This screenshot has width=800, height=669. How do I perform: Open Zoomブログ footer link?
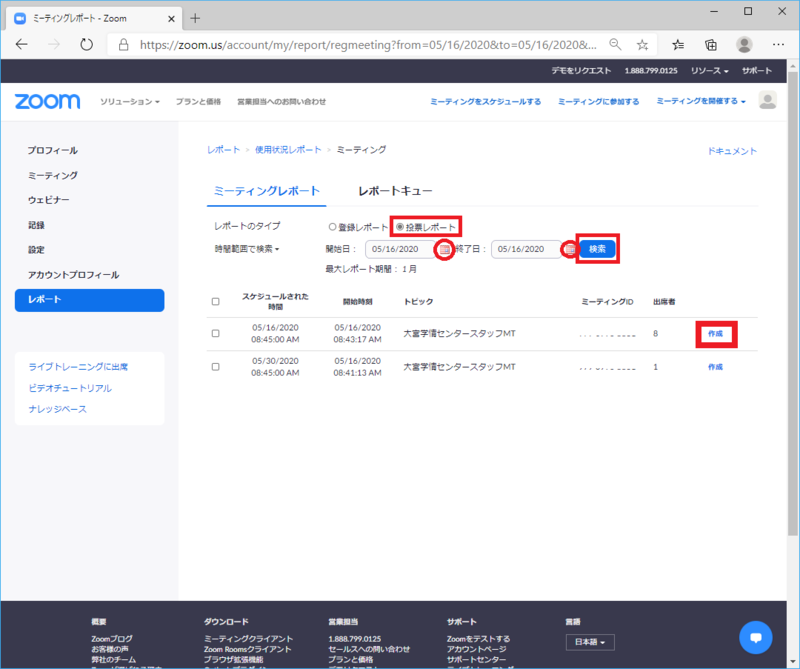(x=112, y=638)
